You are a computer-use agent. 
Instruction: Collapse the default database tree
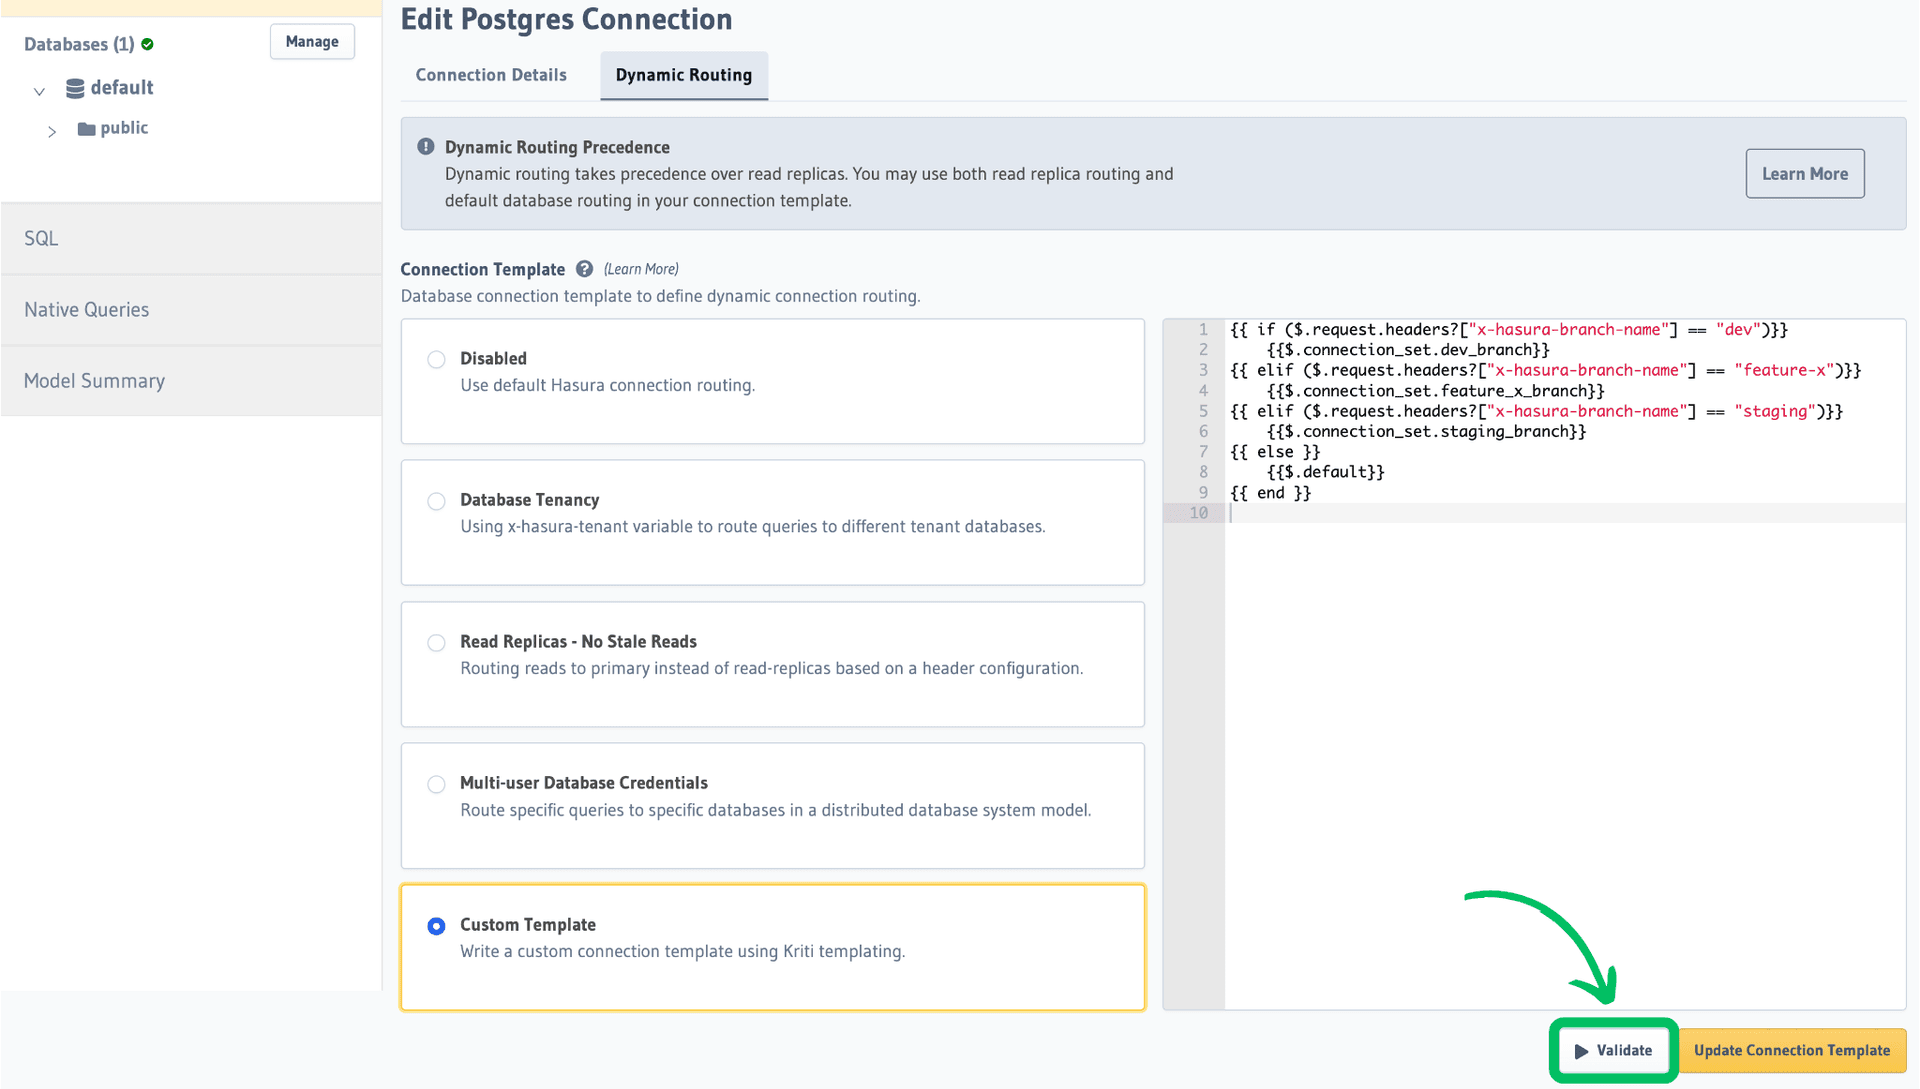(x=38, y=90)
